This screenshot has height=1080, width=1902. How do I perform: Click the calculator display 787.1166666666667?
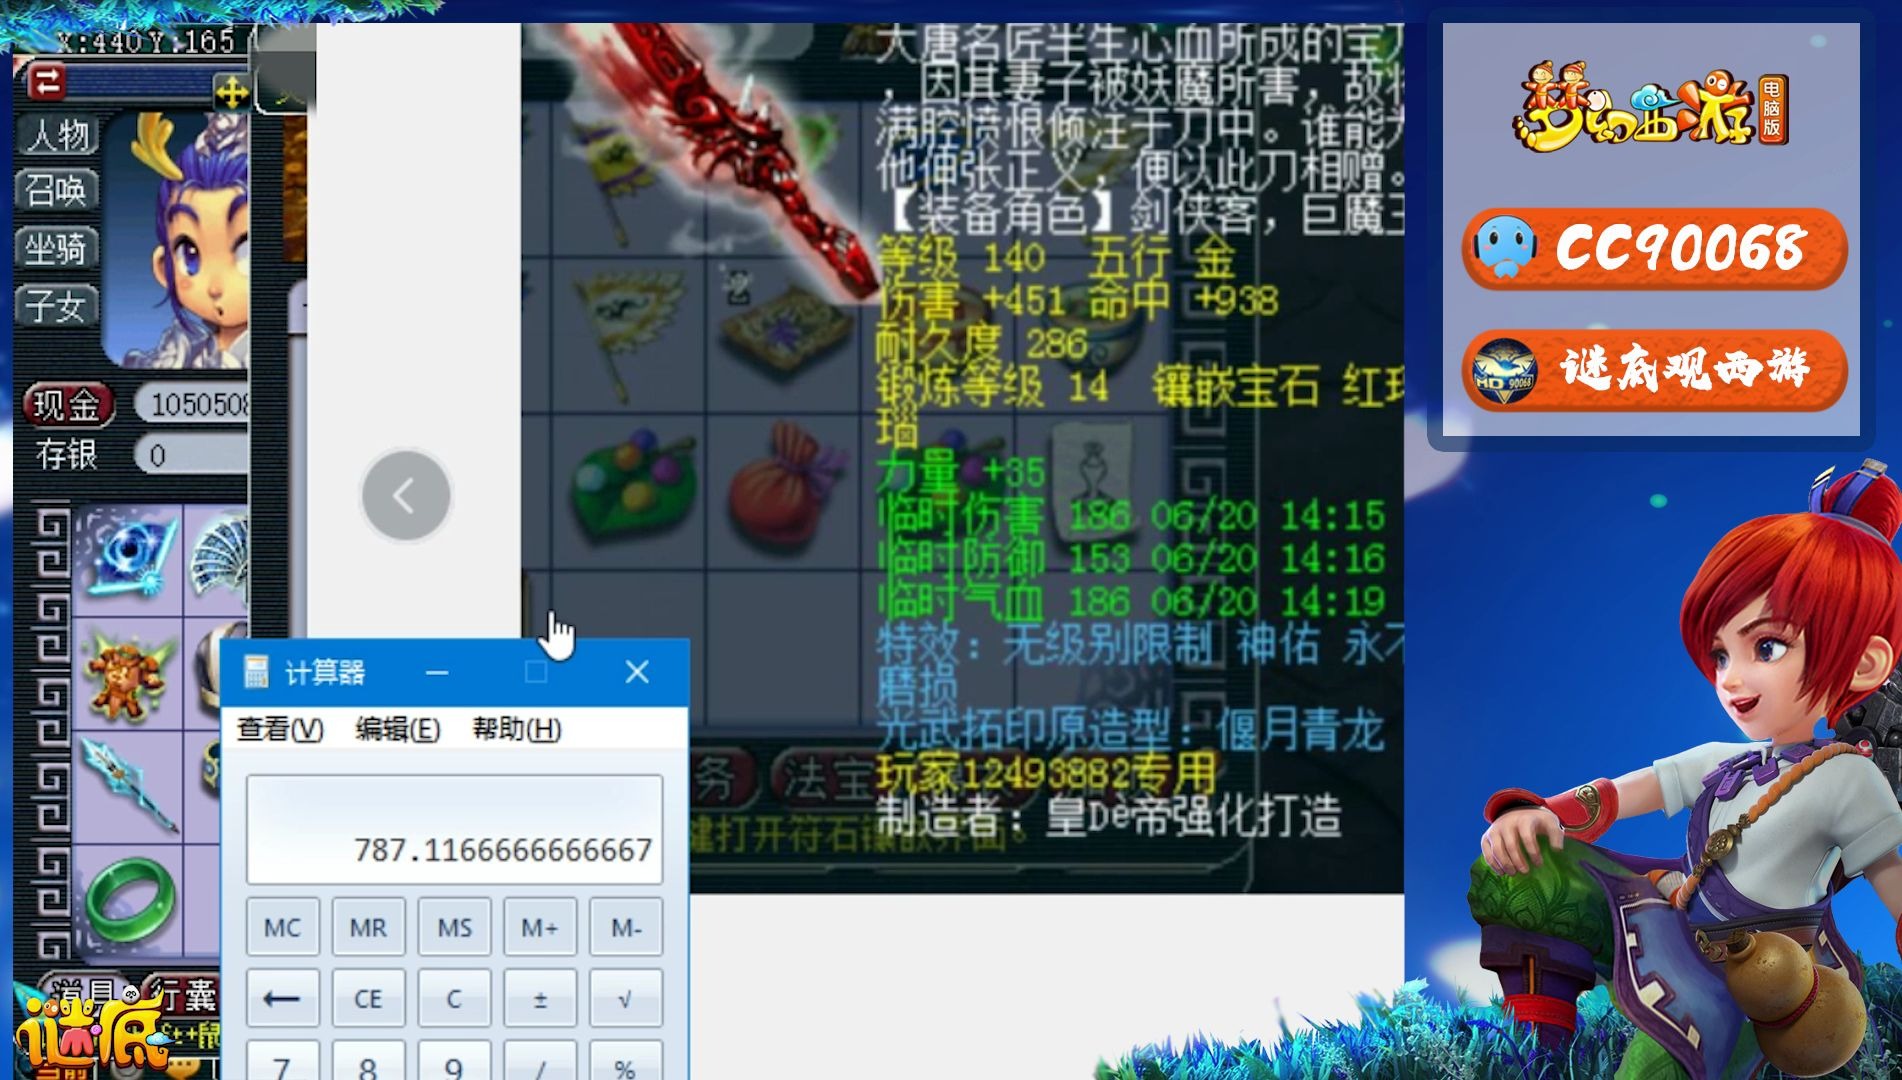455,829
